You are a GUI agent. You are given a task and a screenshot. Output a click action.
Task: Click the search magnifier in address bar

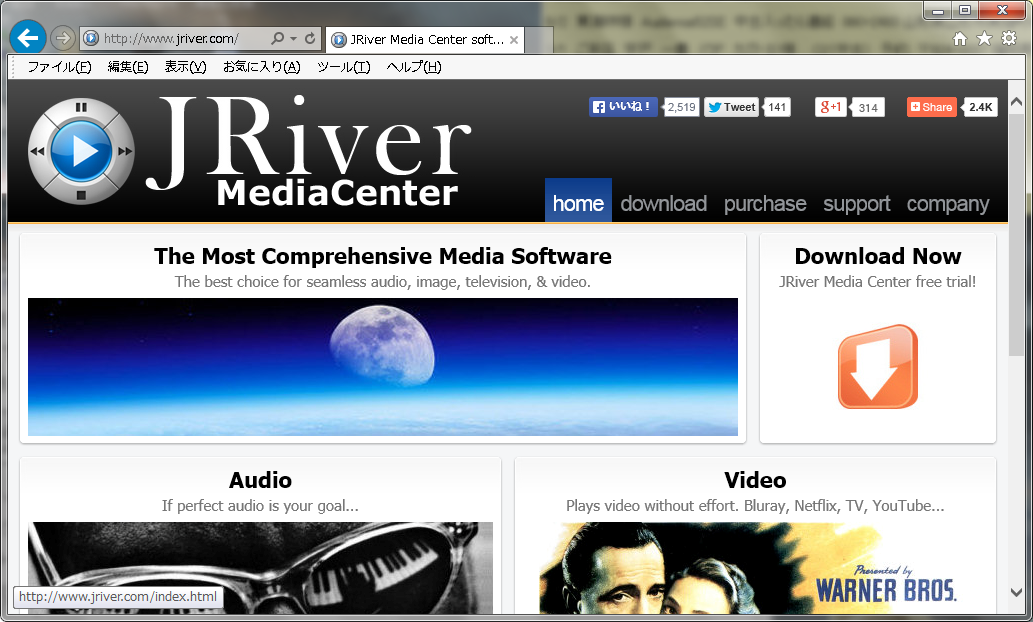click(277, 39)
